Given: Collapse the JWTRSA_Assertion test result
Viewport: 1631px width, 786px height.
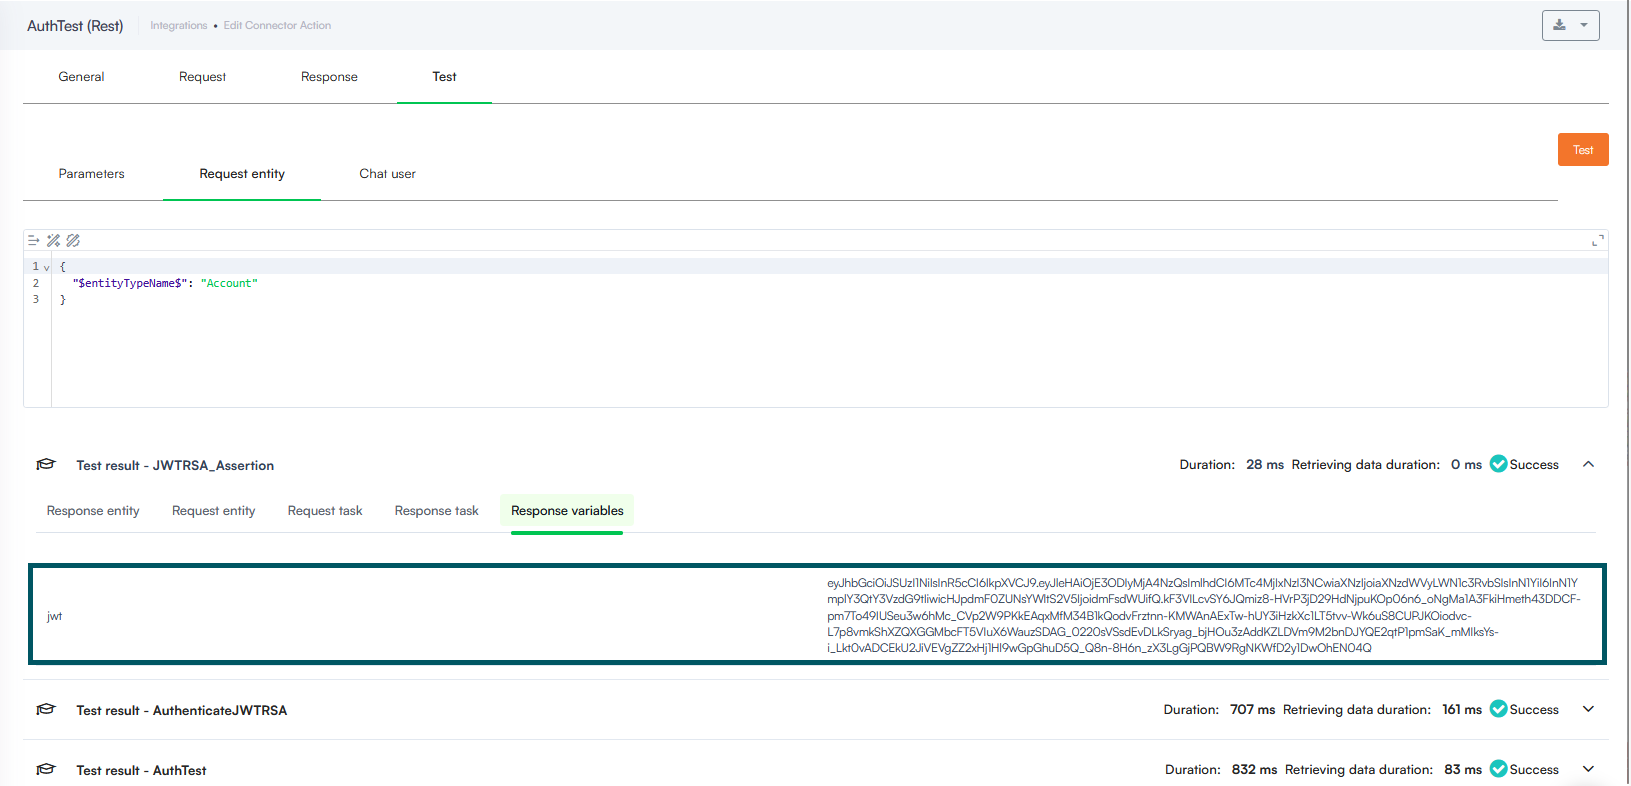Looking at the screenshot, I should [1588, 464].
